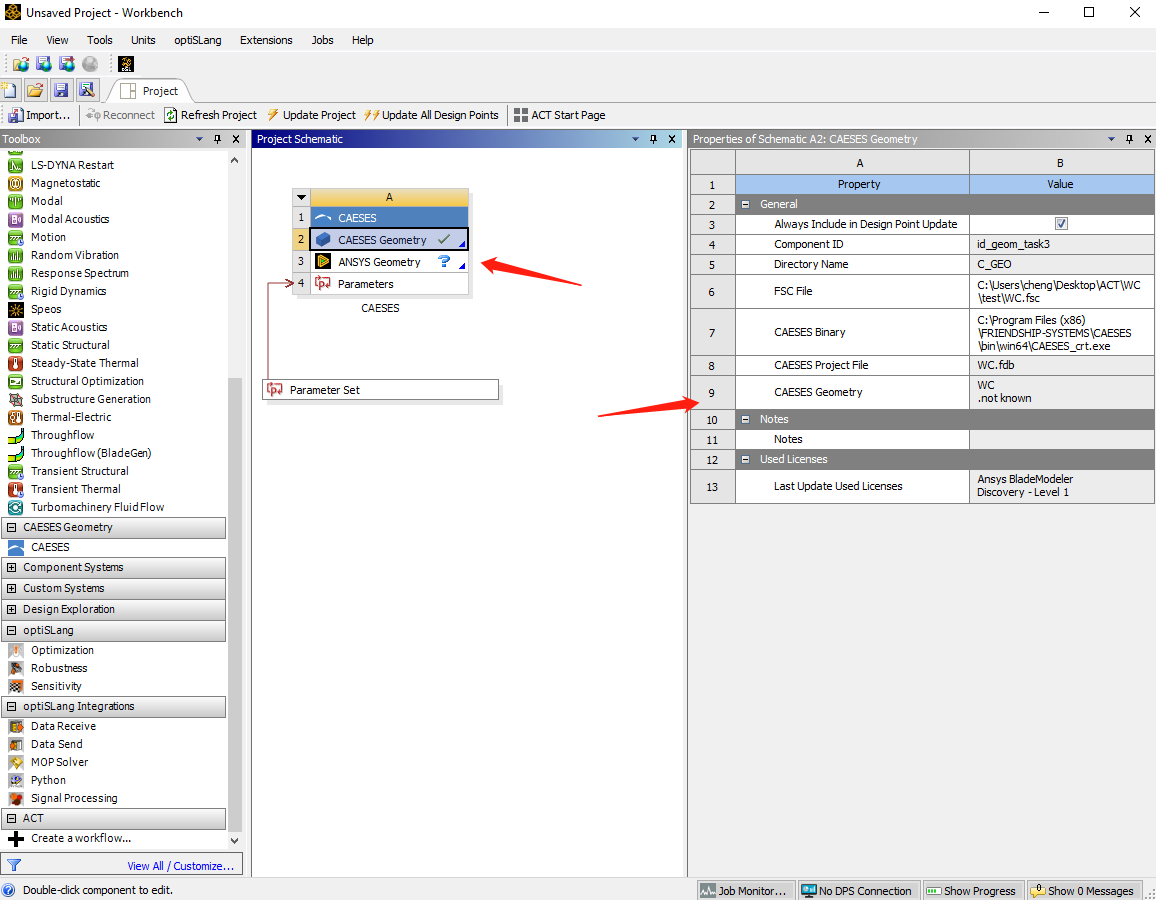Open the ACT Start Page
This screenshot has height=900, width=1156.
coord(560,115)
